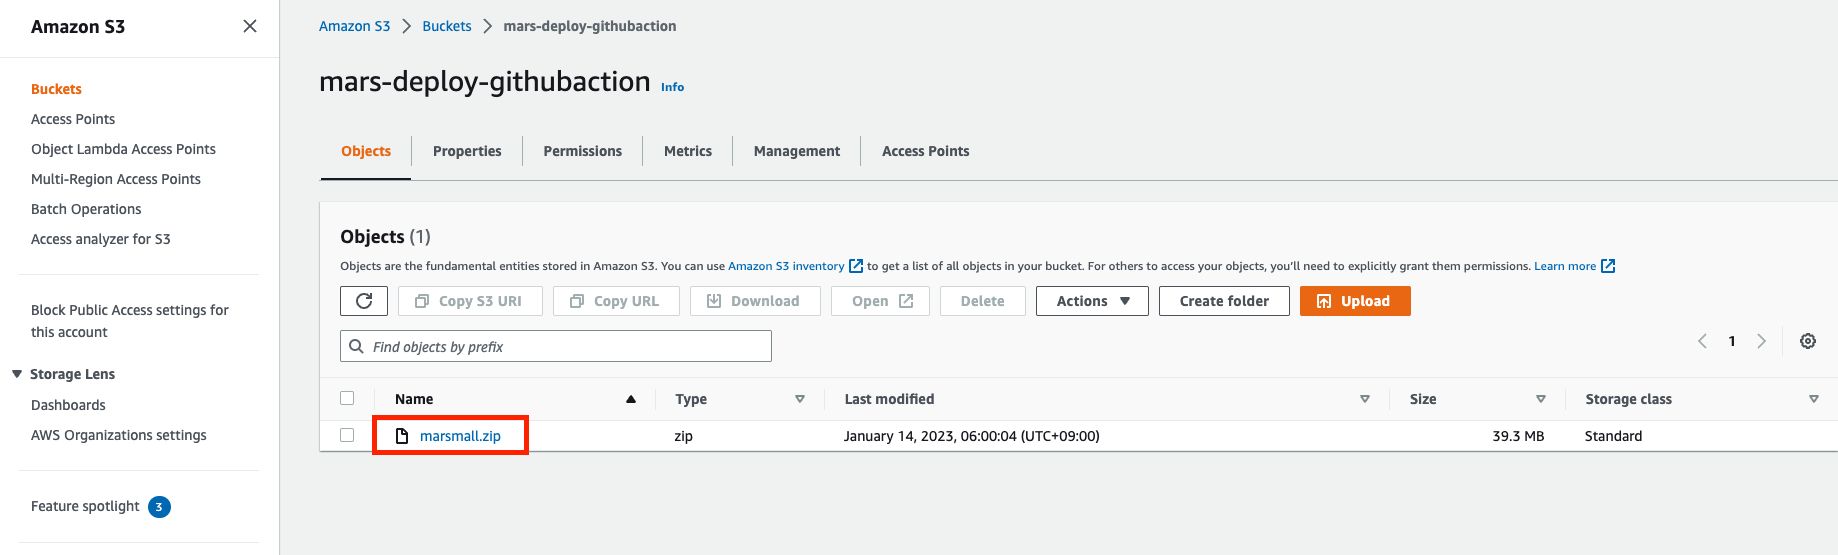Image resolution: width=1838 pixels, height=555 pixels.
Task: Close the Amazon S3 sidebar panel
Action: (250, 26)
